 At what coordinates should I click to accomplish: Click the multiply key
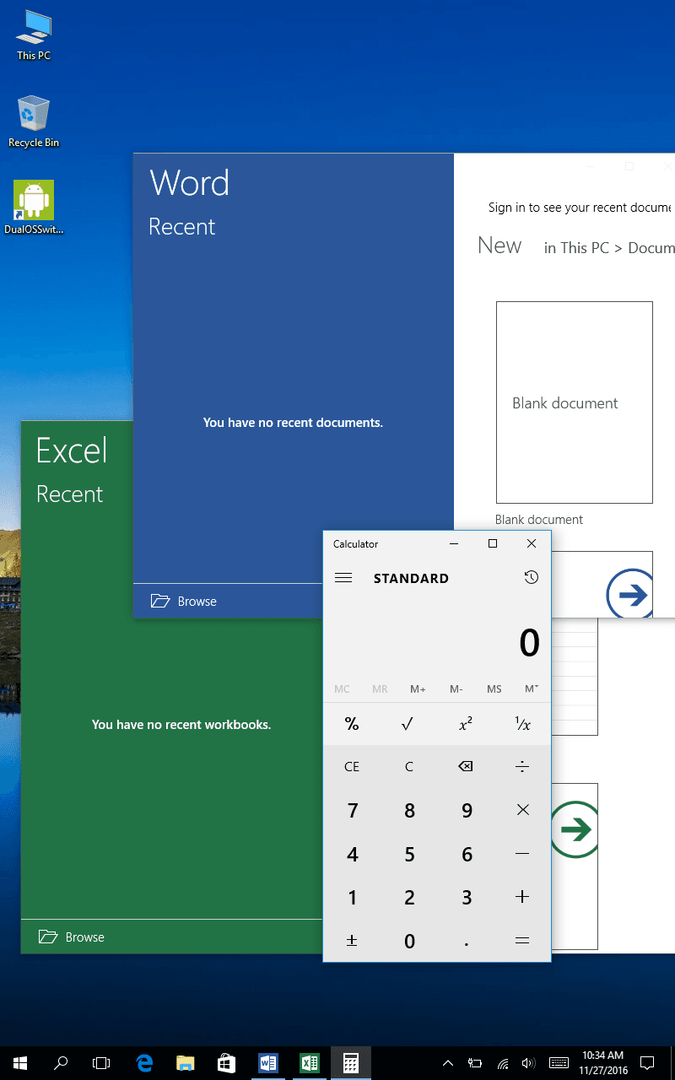(x=523, y=810)
